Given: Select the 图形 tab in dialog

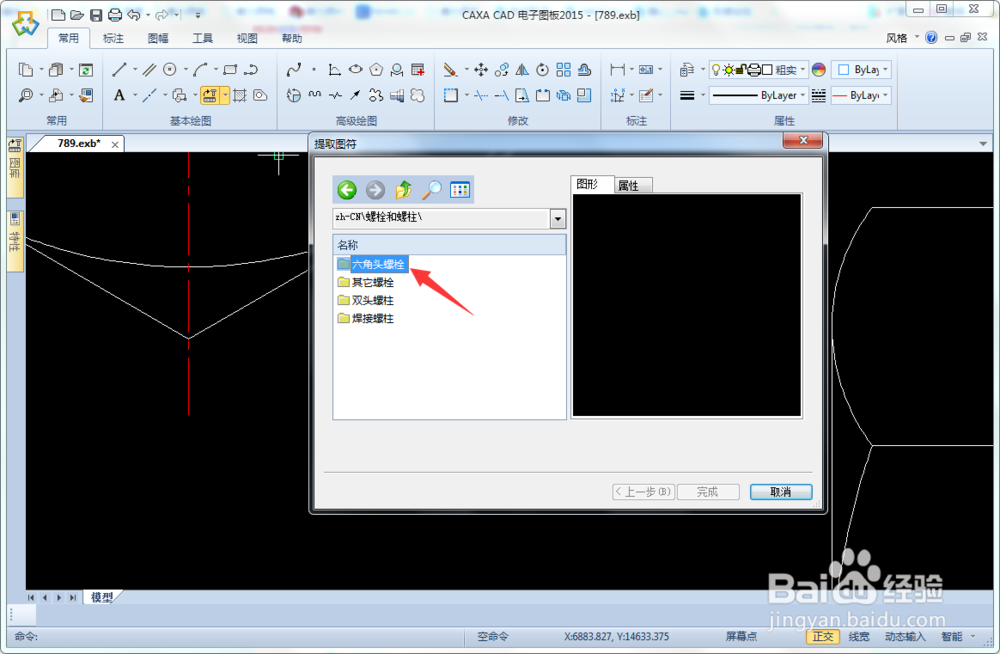Looking at the screenshot, I should pos(591,184).
